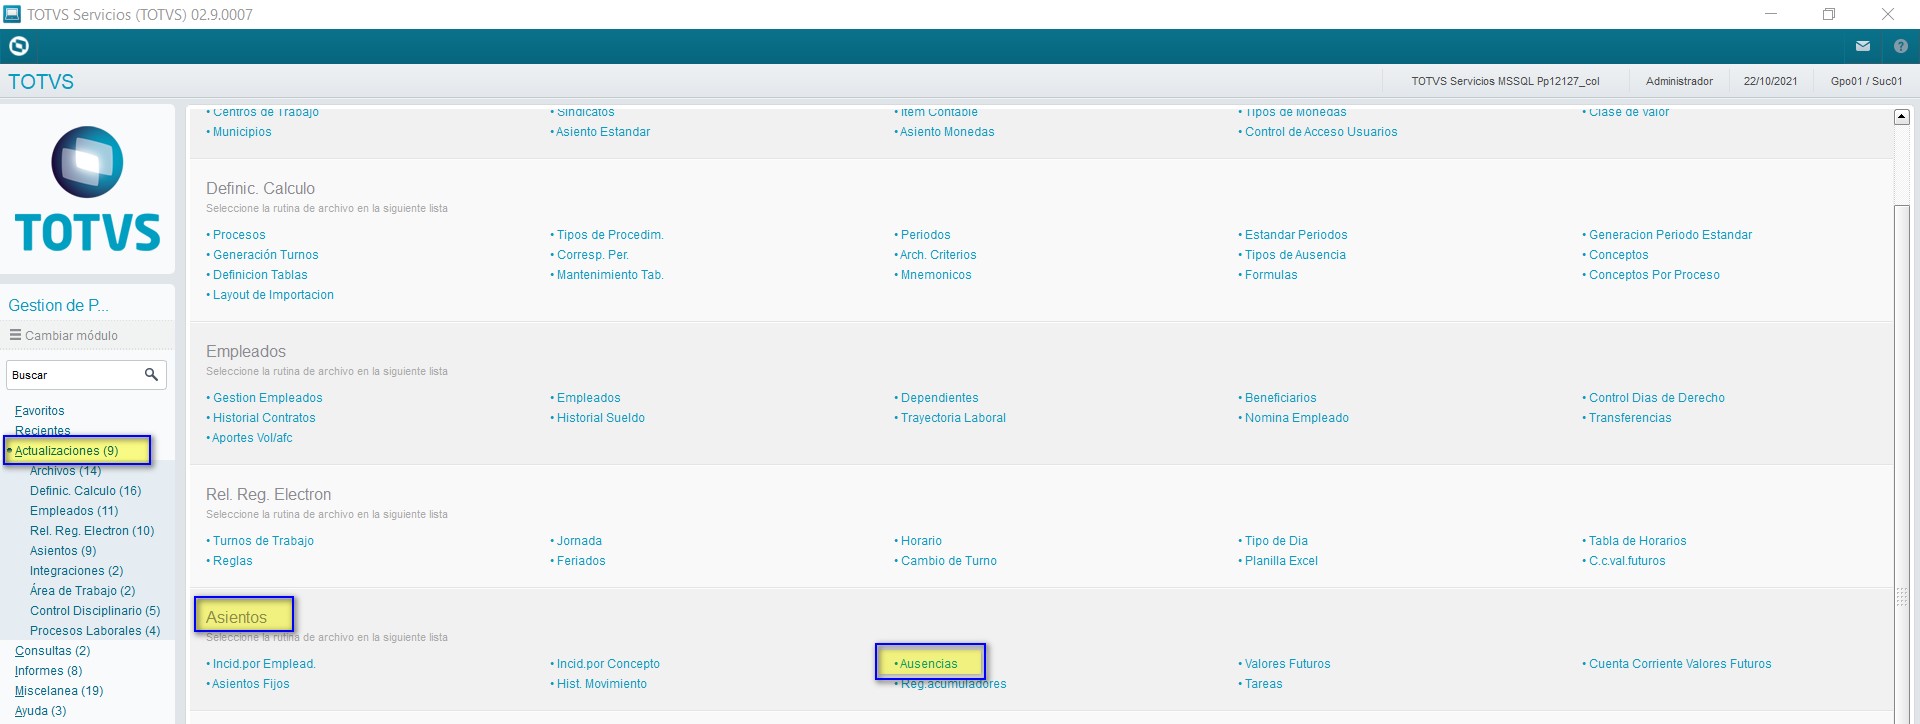Open Estandar Periodos routine
The height and width of the screenshot is (724, 1920).
coord(1296,235)
